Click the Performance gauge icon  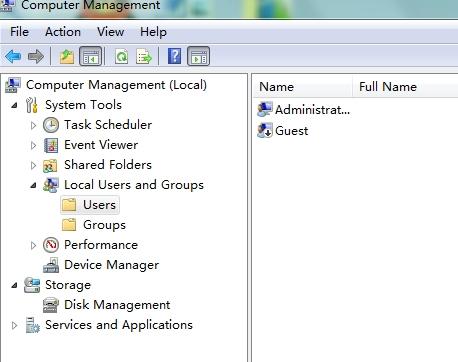pos(51,245)
